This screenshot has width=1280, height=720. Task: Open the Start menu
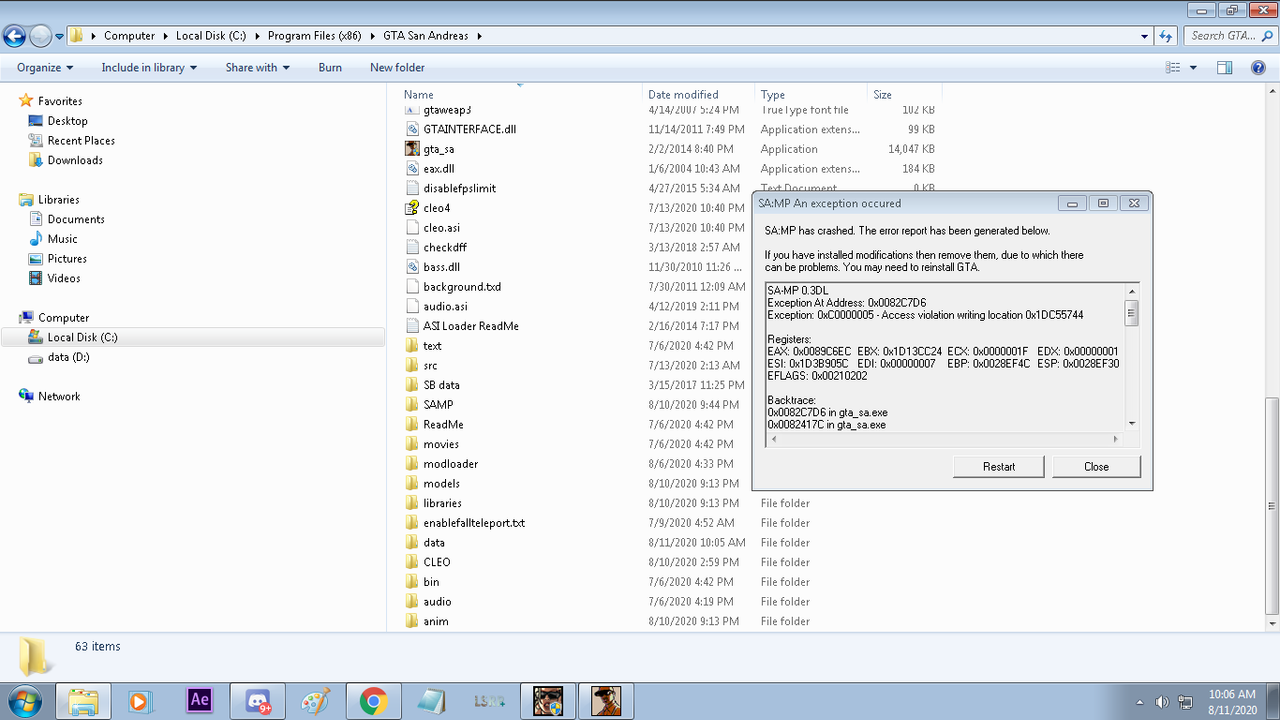pyautogui.click(x=24, y=700)
